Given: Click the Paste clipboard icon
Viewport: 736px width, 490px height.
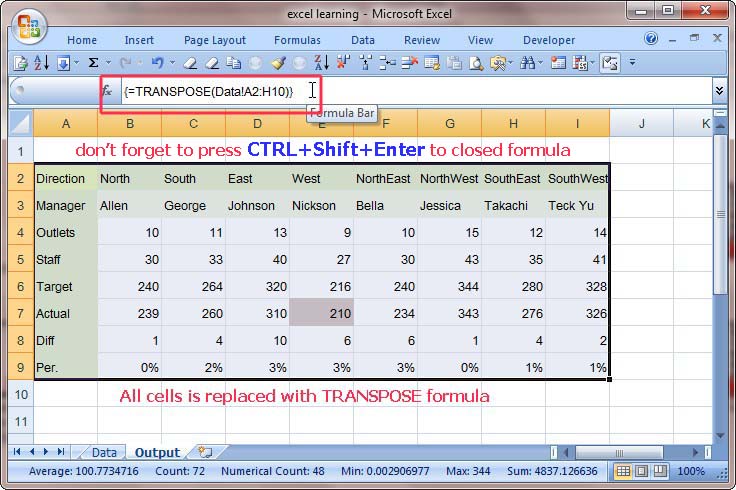Looking at the screenshot, I should [454, 63].
